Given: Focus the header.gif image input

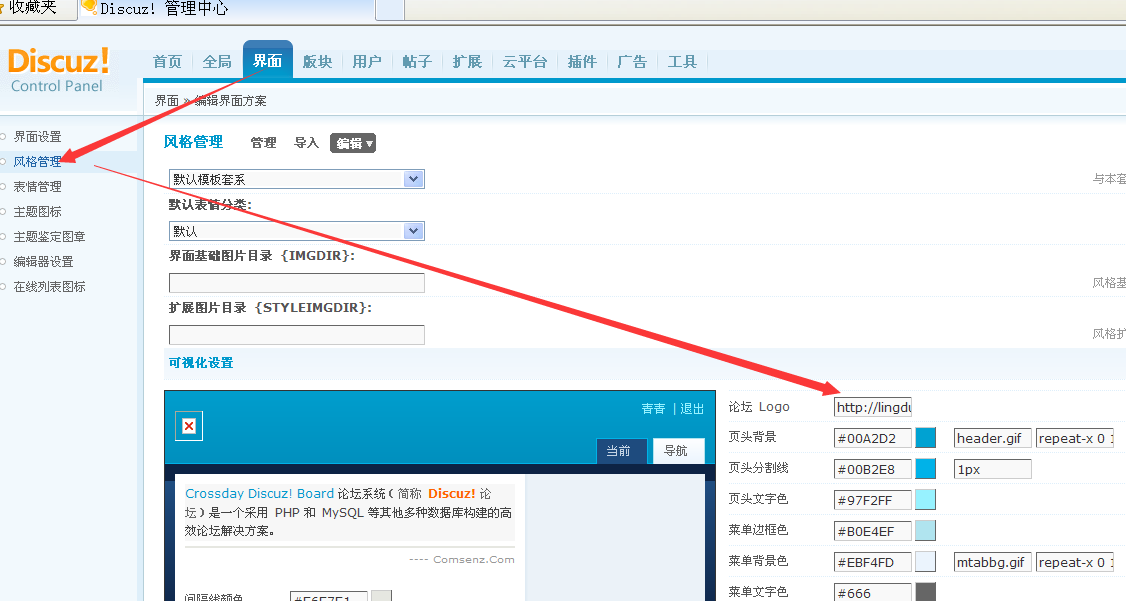Looking at the screenshot, I should 992,438.
